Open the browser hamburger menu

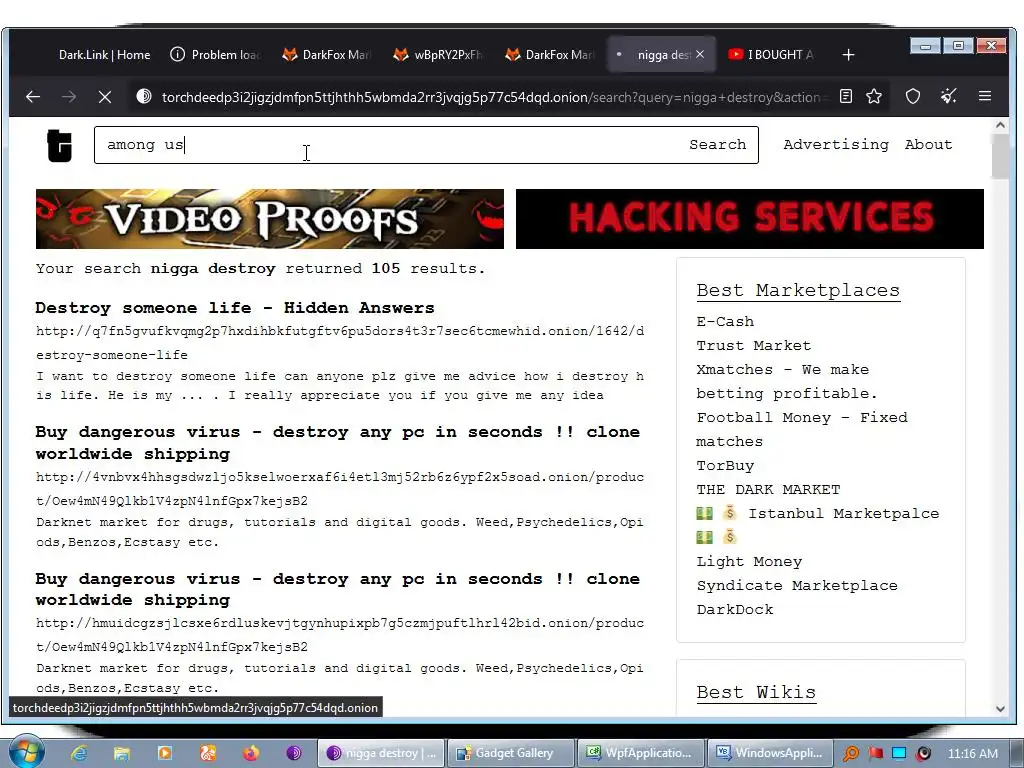(x=985, y=97)
